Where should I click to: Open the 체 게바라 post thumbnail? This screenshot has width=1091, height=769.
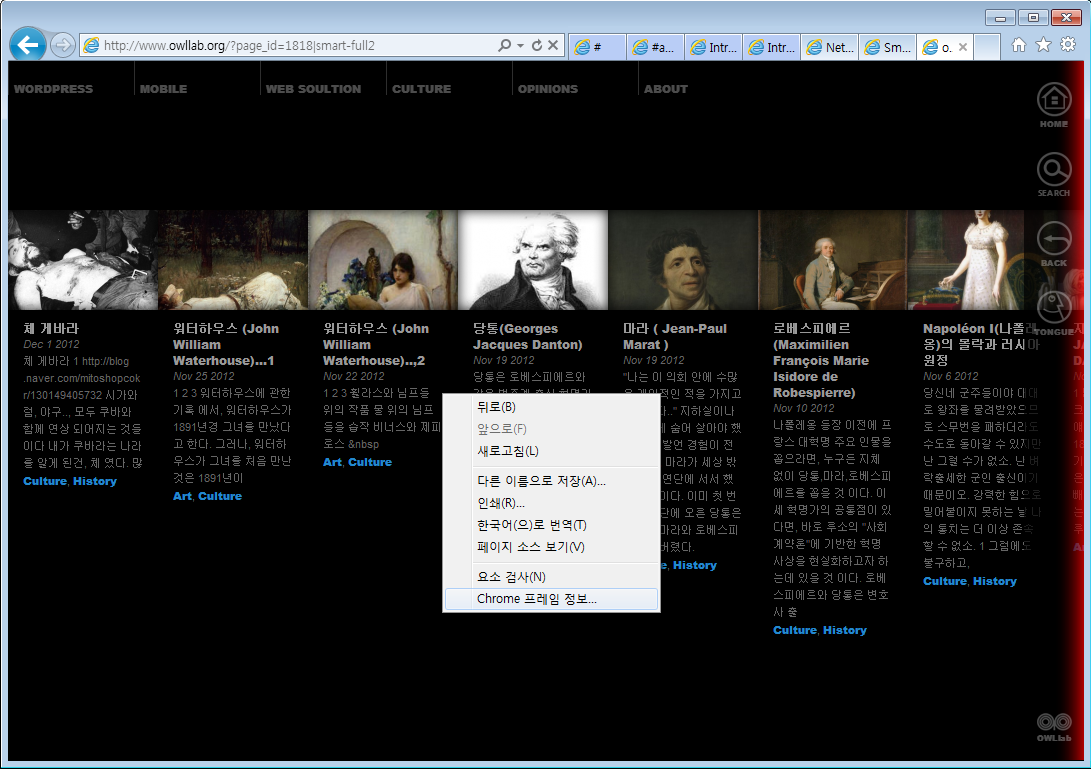[83, 260]
